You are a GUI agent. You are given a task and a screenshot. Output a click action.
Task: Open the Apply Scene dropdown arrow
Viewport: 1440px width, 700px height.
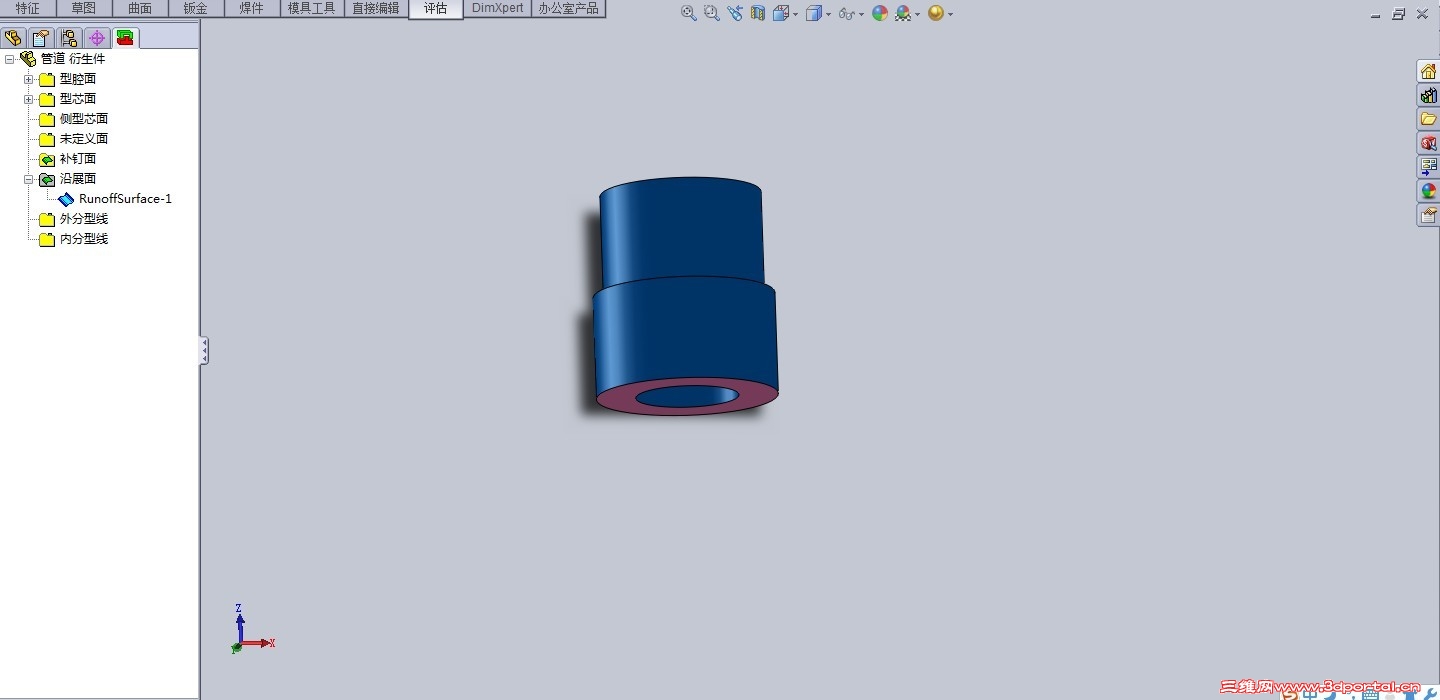point(917,14)
